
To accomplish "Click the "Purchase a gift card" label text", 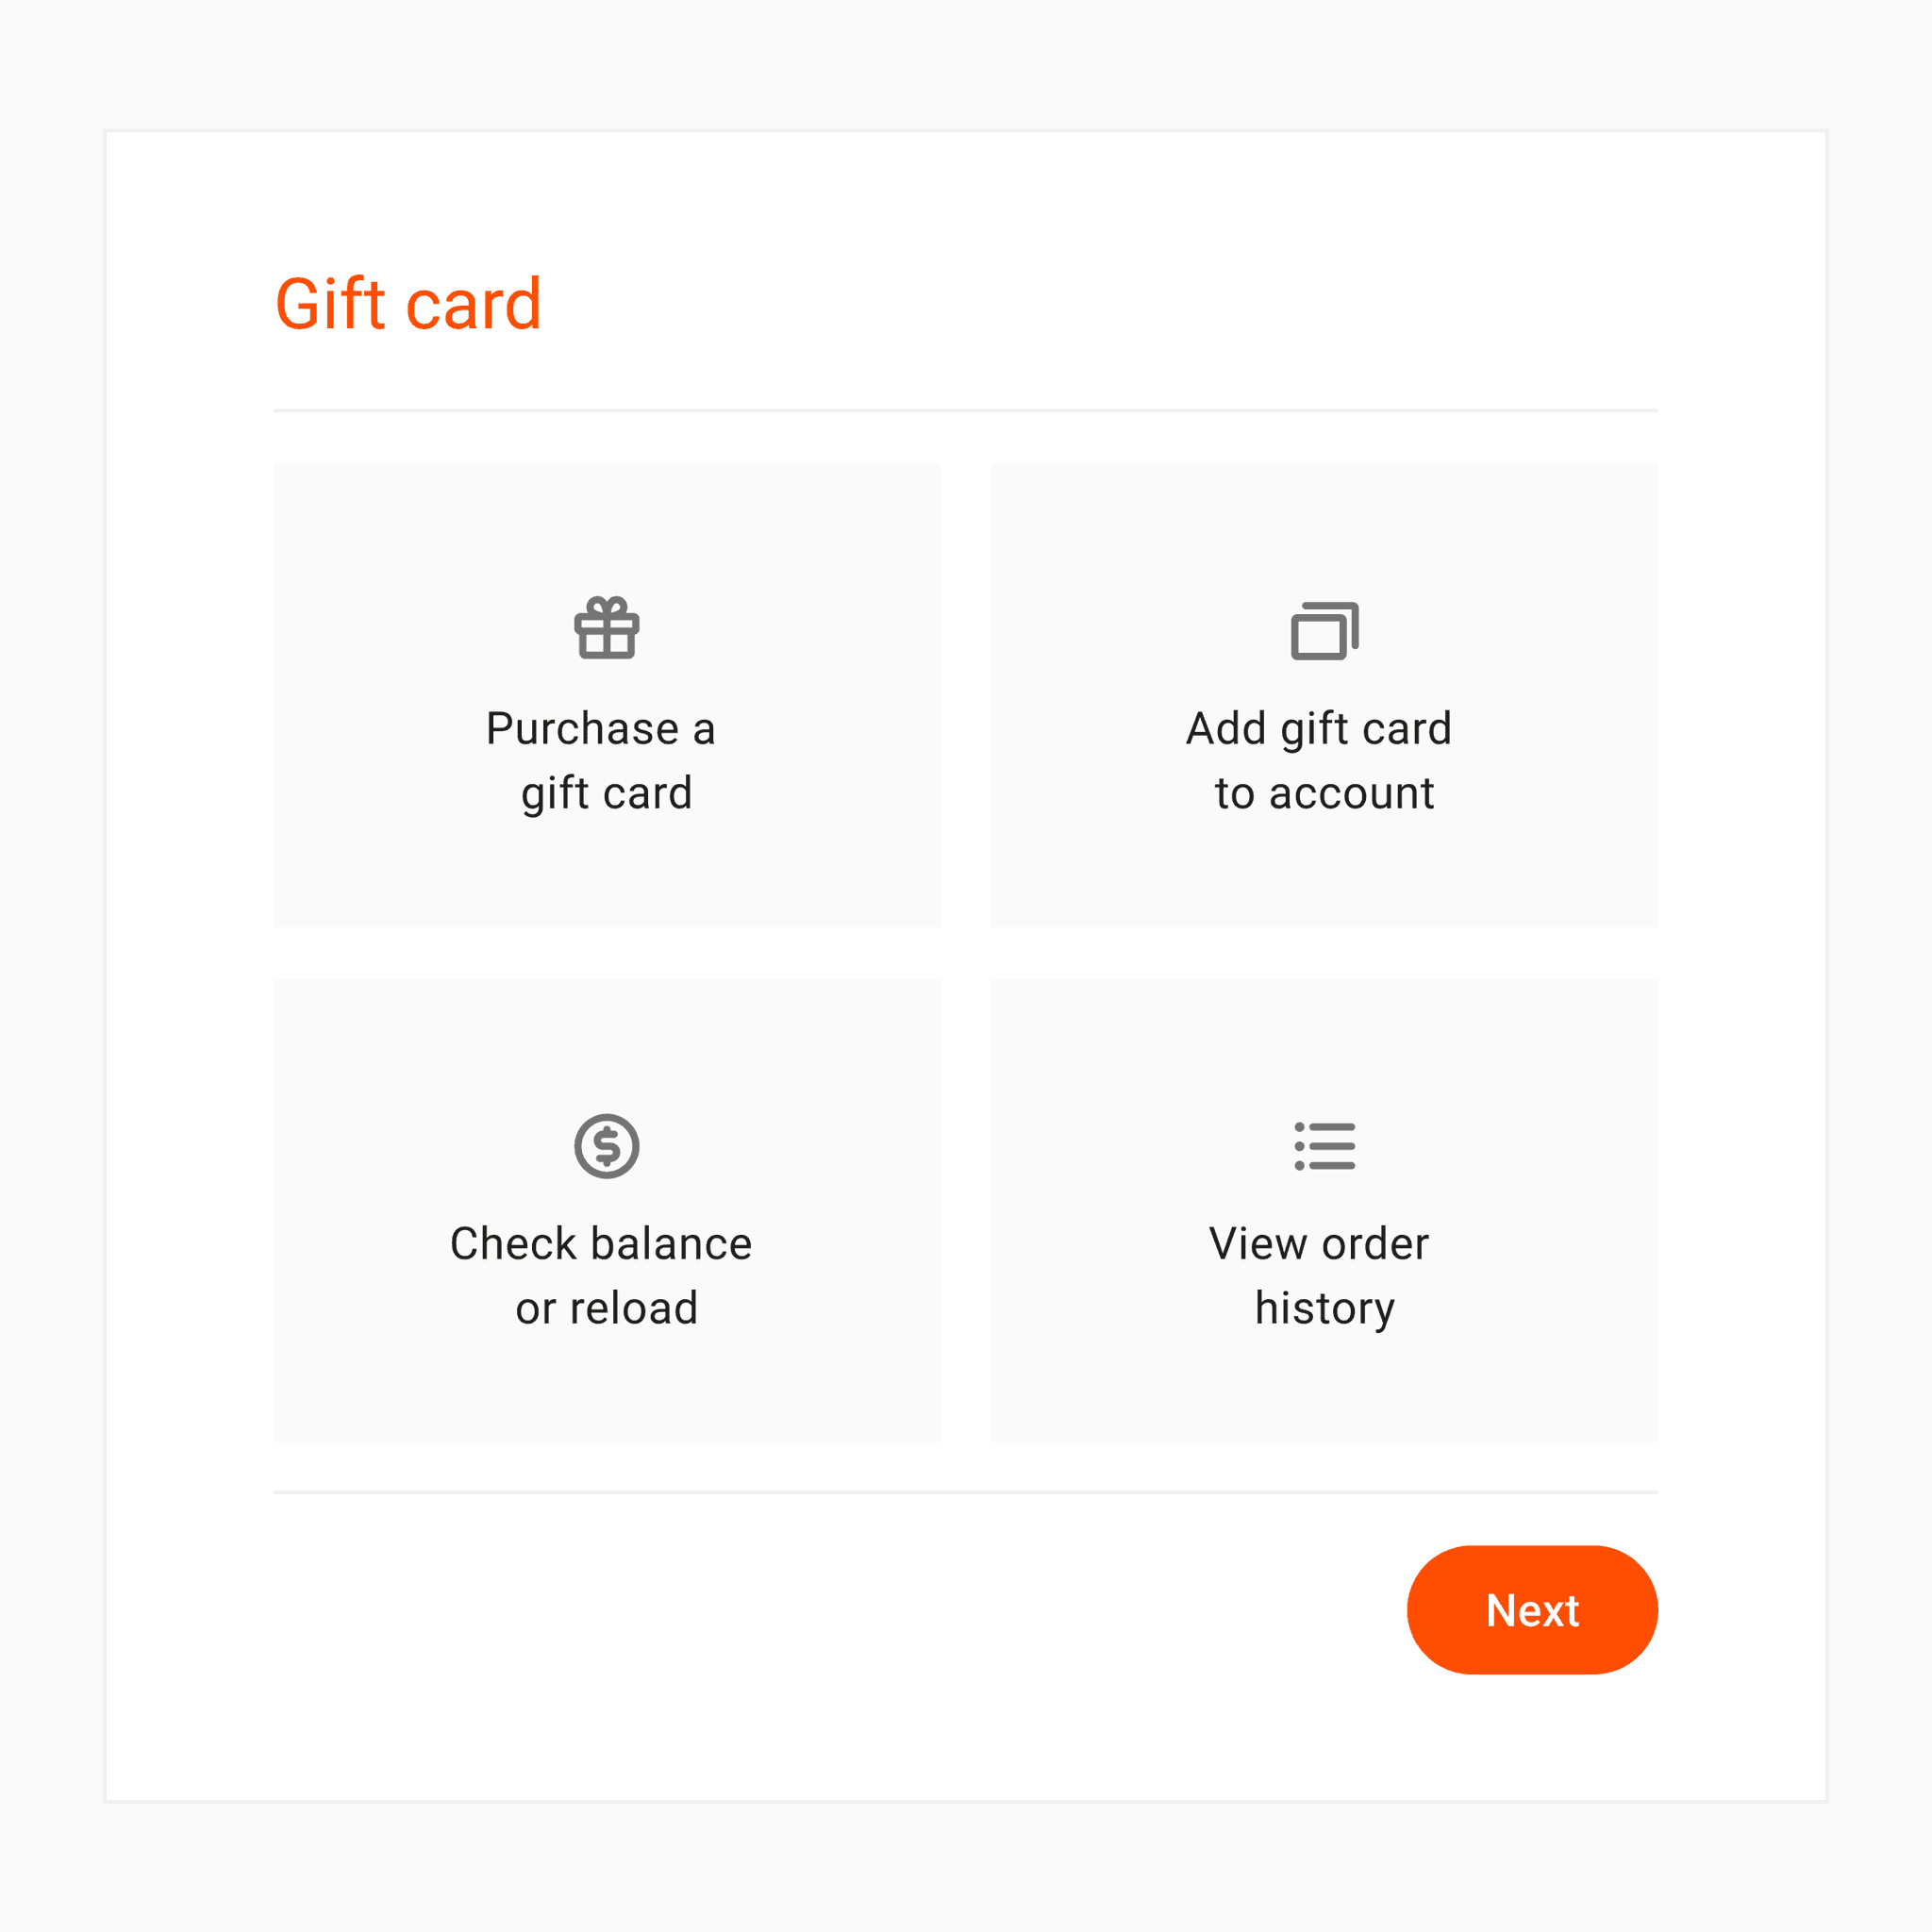I will pyautogui.click(x=604, y=761).
